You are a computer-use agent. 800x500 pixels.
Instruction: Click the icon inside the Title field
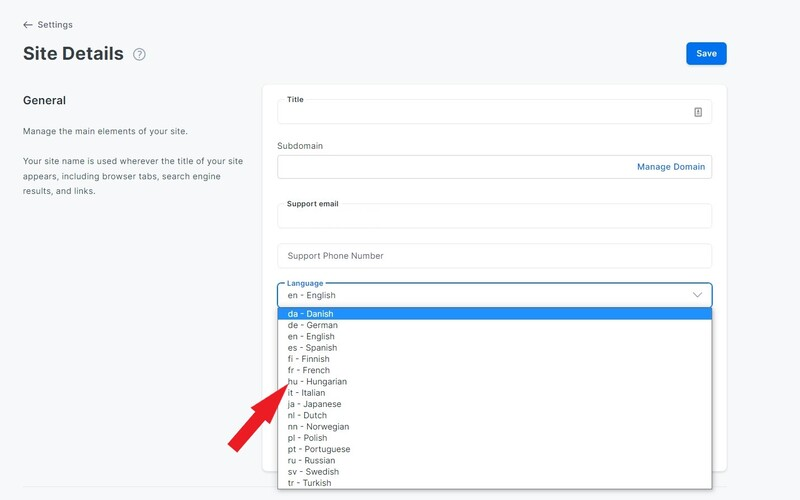pyautogui.click(x=698, y=112)
